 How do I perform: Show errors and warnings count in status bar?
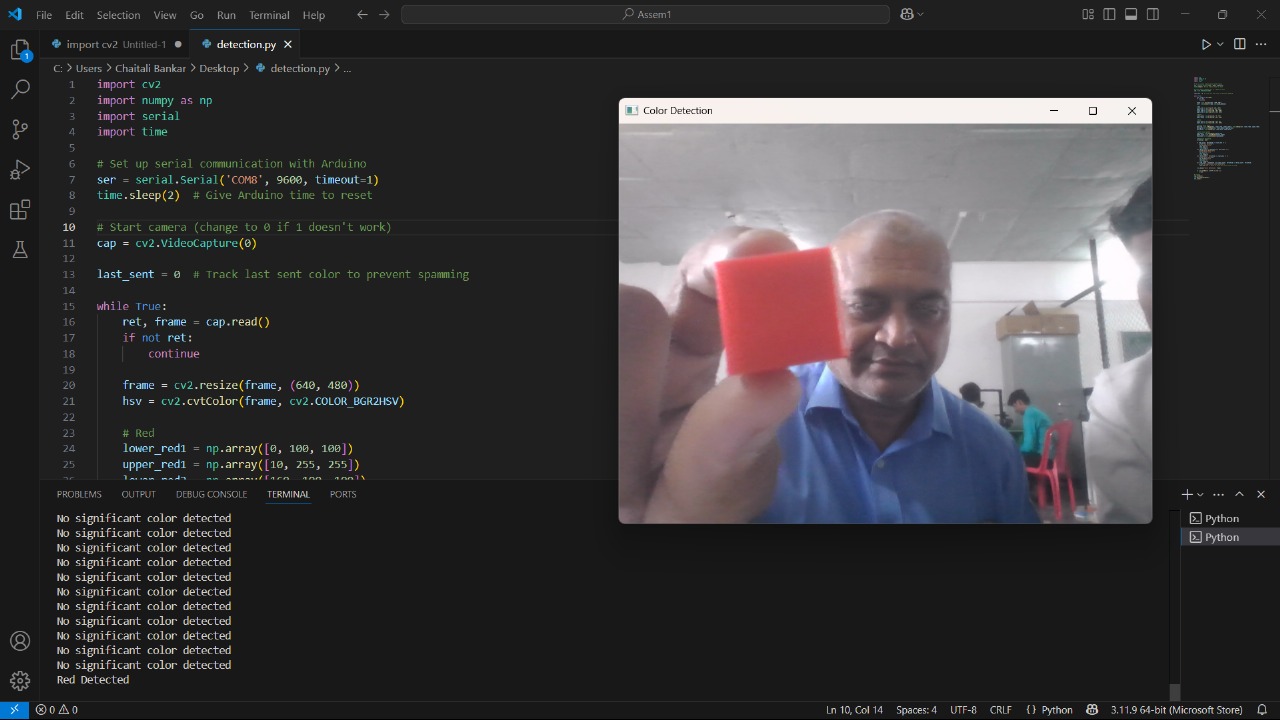point(57,710)
